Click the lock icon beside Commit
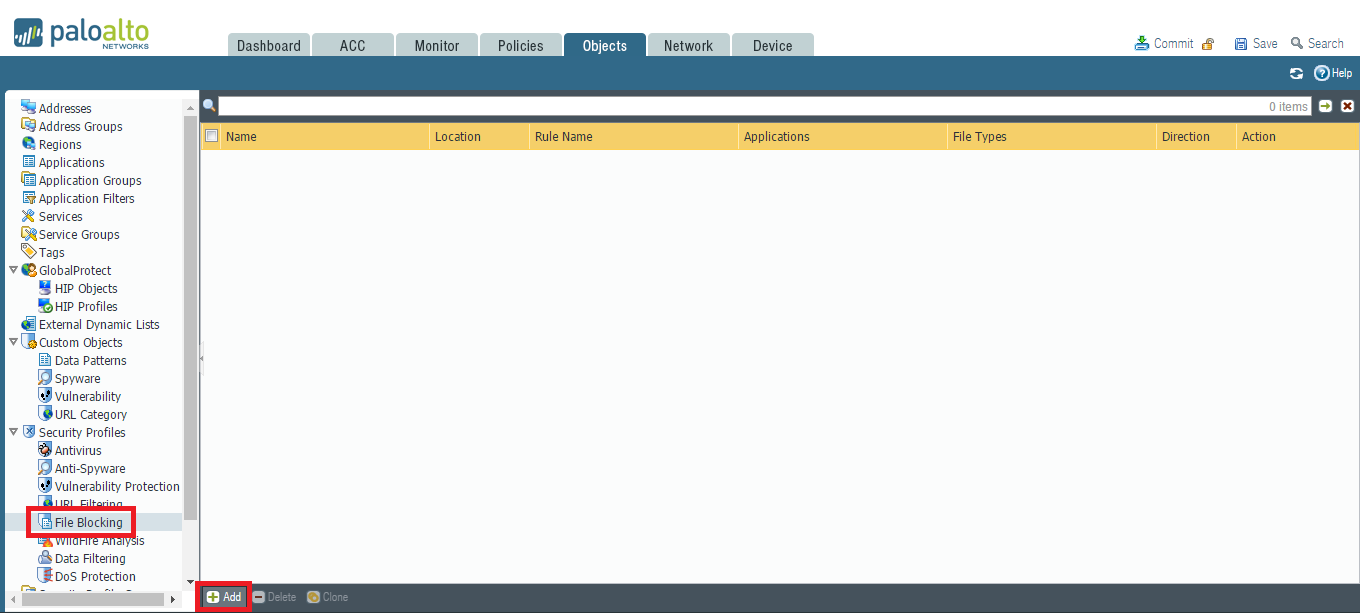This screenshot has height=613, width=1360. pyautogui.click(x=1208, y=44)
